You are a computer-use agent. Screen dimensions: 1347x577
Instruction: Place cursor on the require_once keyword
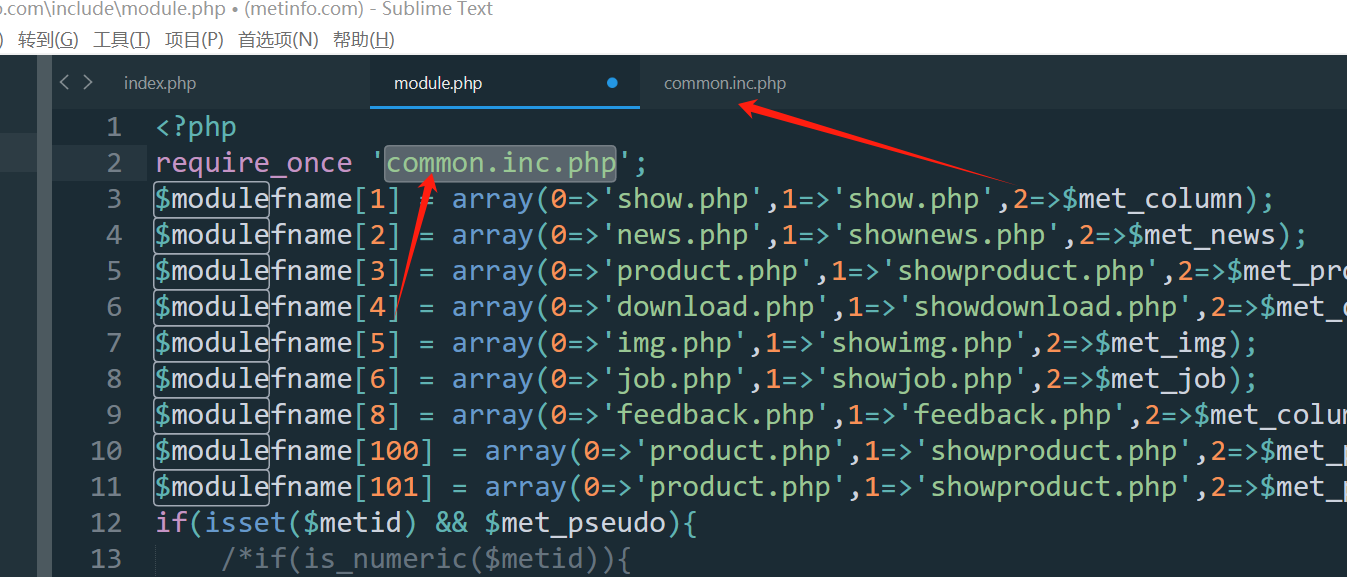tap(254, 163)
